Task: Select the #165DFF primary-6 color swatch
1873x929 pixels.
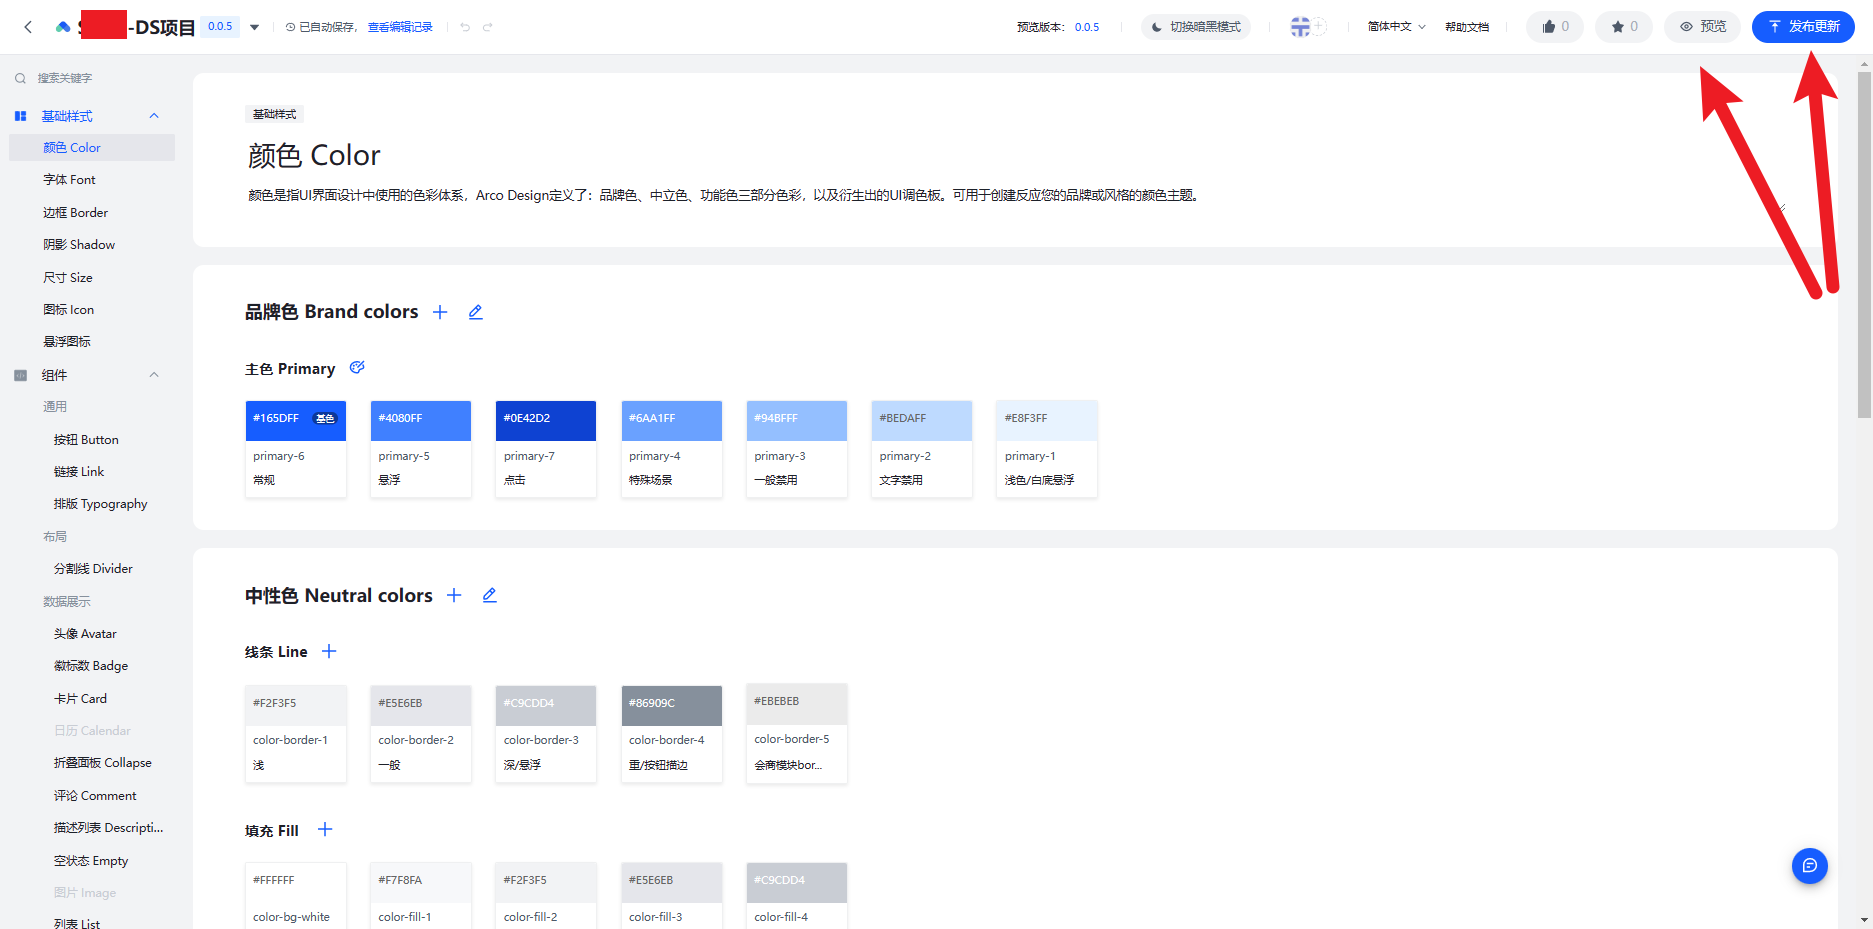Action: (296, 420)
